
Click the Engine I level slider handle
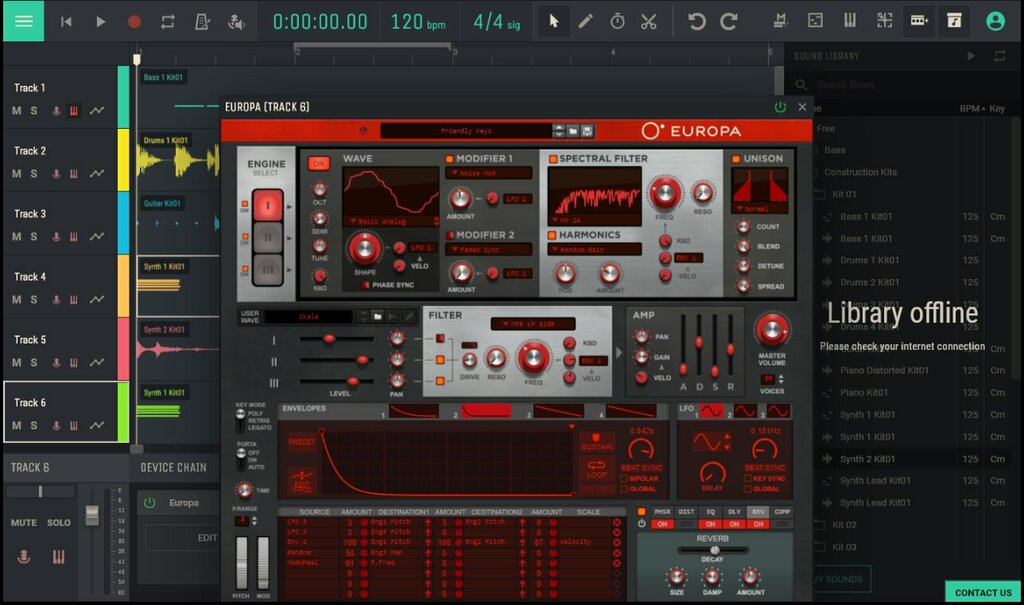[329, 338]
